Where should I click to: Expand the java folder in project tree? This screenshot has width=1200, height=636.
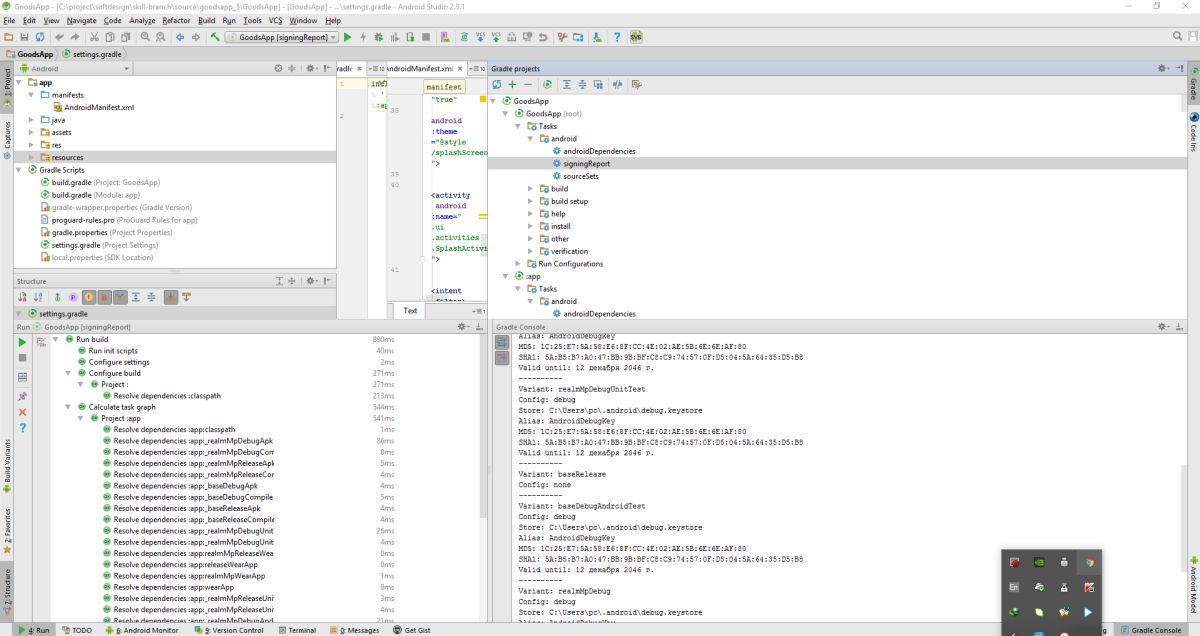pyautogui.click(x=33, y=120)
